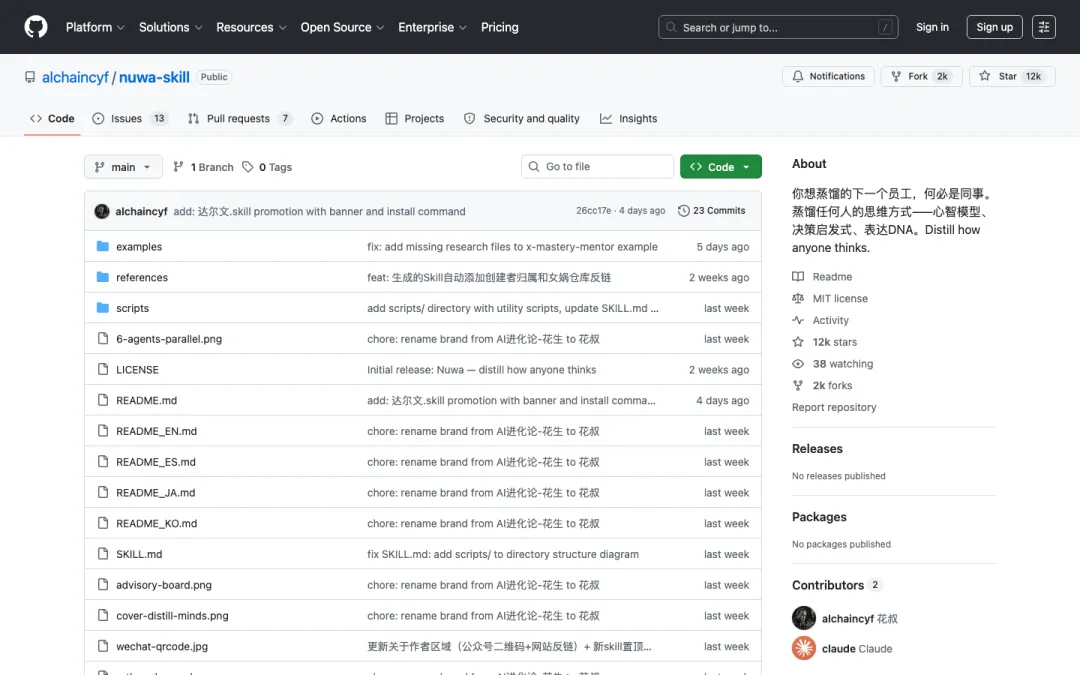Open README_ES.md file
This screenshot has width=1080, height=675.
(156, 461)
